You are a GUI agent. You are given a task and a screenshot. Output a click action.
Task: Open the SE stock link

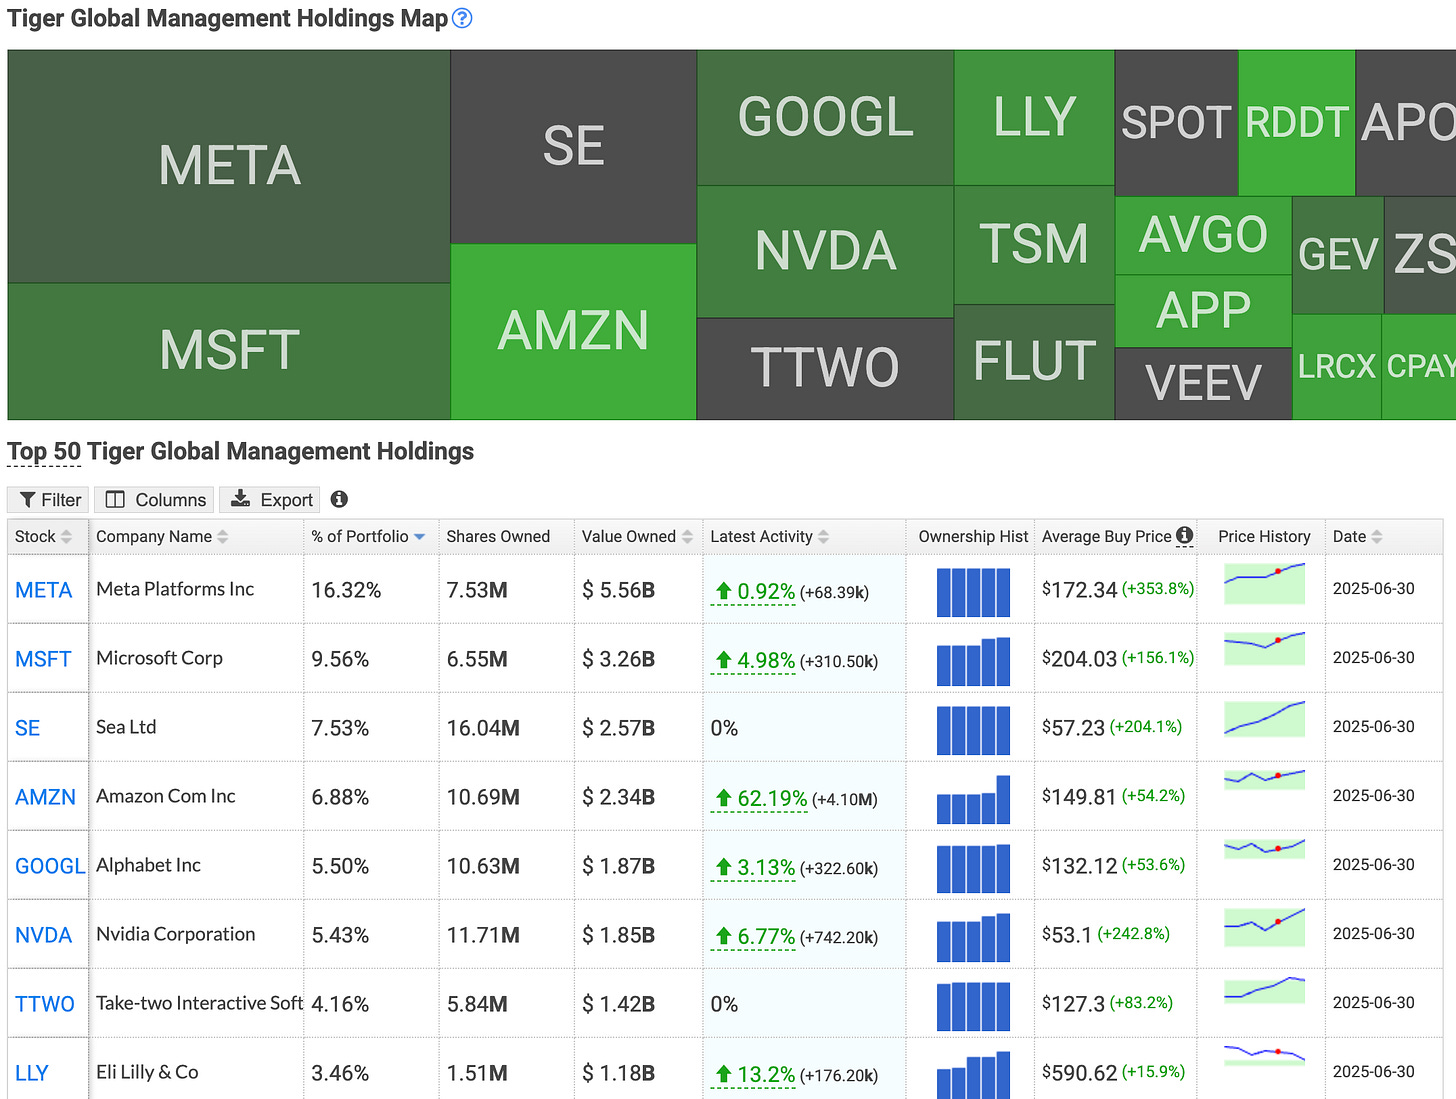[28, 728]
